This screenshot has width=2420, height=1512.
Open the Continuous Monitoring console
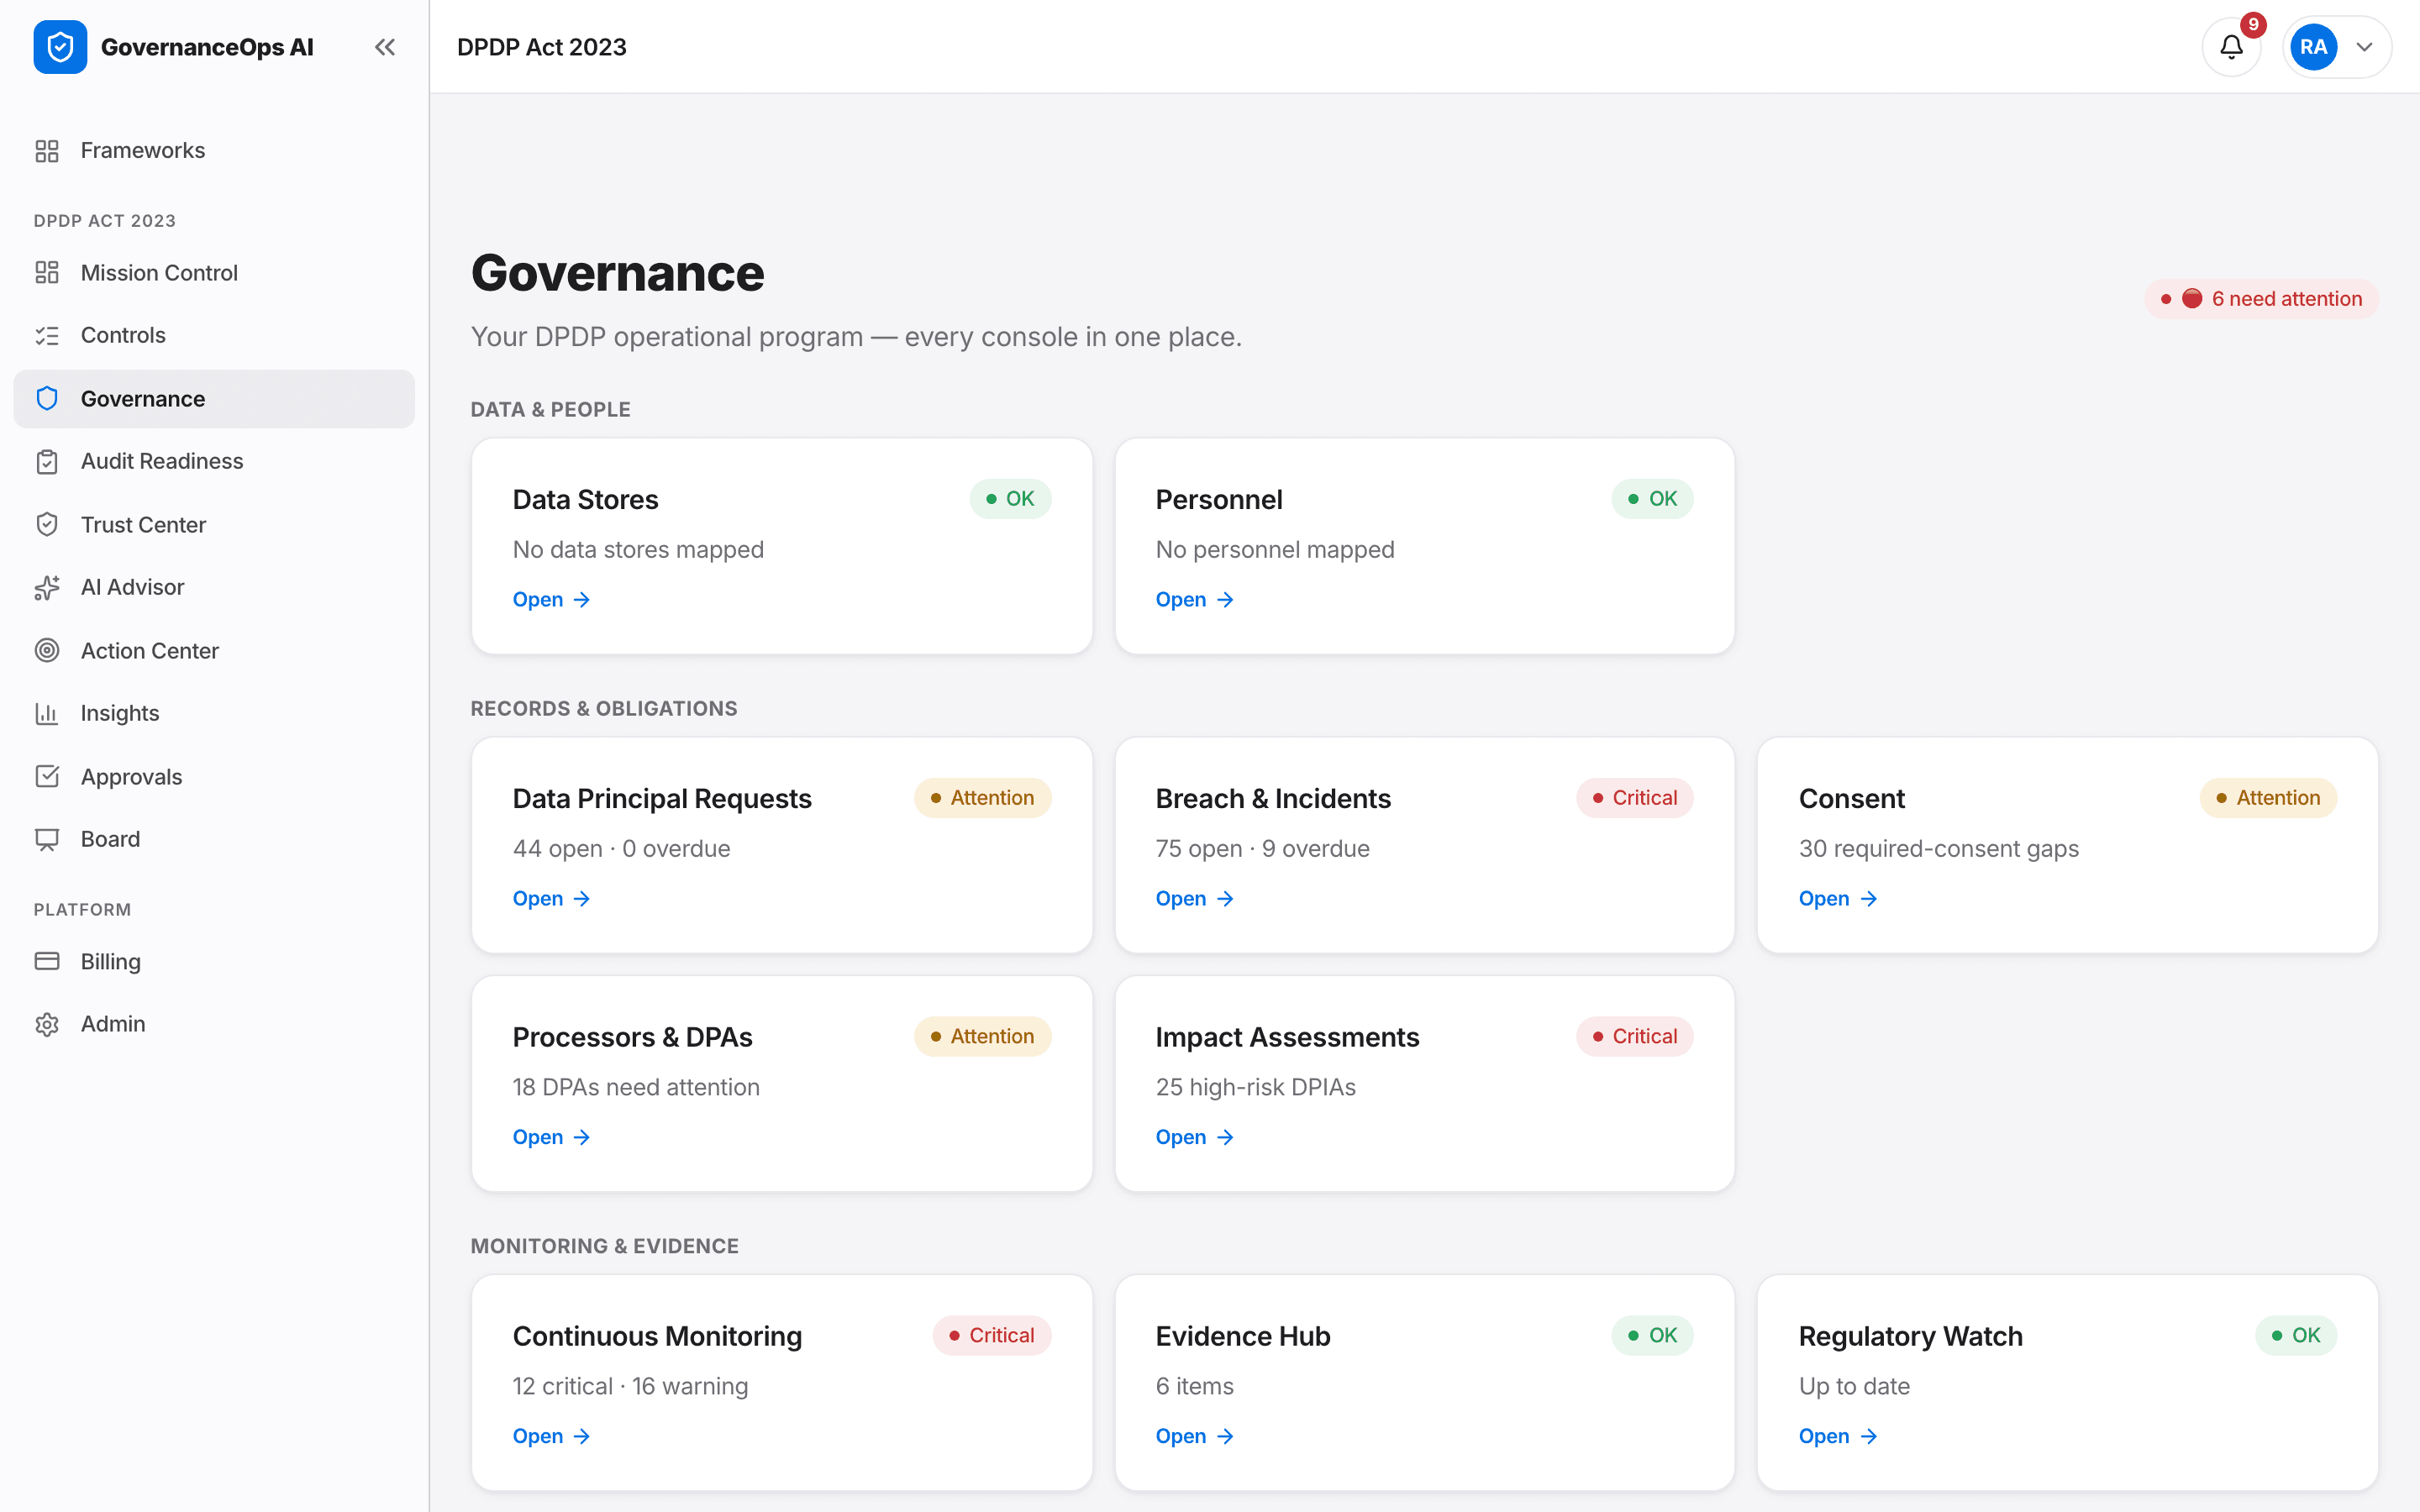click(551, 1437)
